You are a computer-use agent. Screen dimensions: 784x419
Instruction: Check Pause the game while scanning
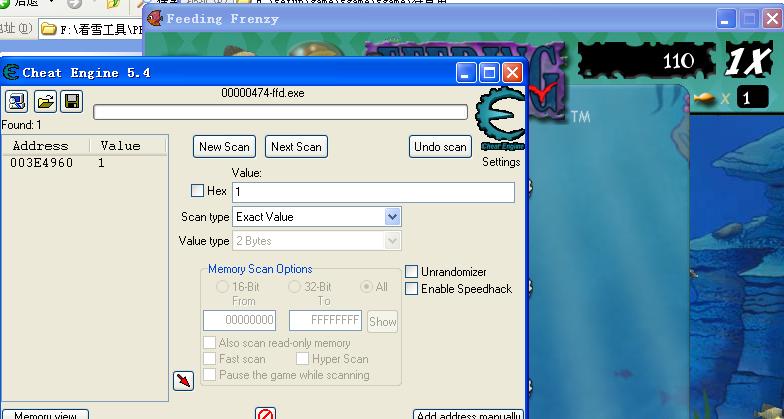[x=209, y=374]
